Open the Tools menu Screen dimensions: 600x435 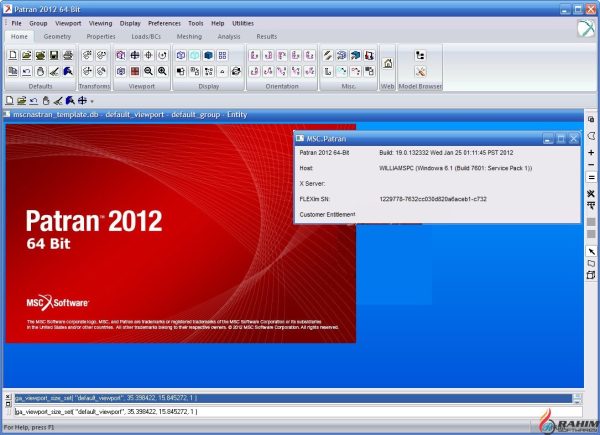pos(196,23)
